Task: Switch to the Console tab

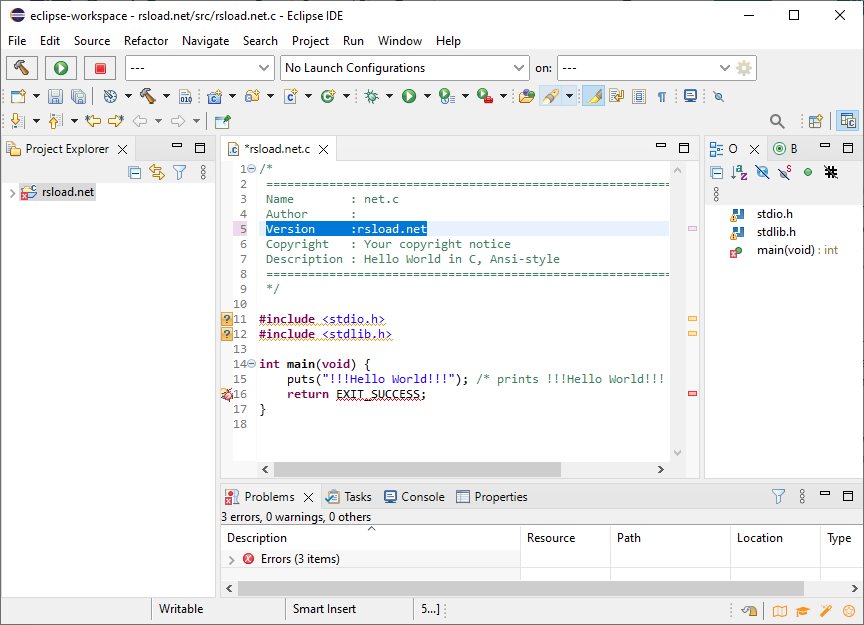Action: coord(414,496)
